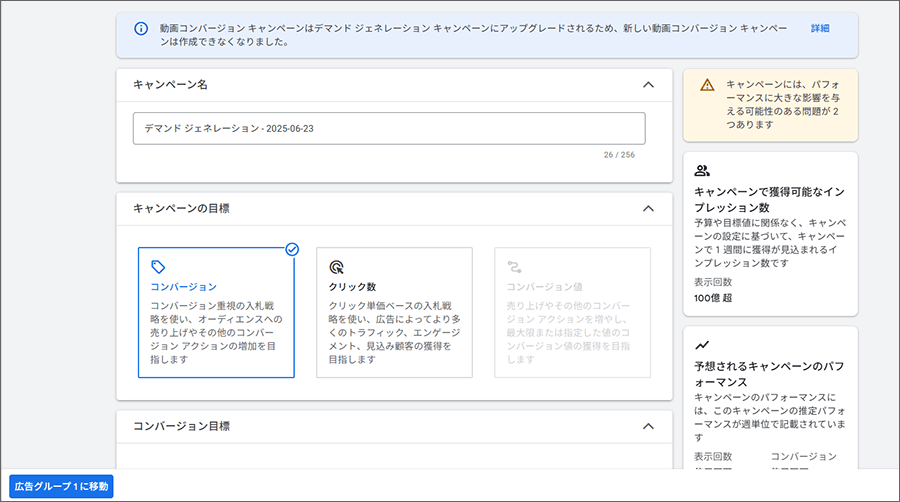900x502 pixels.
Task: Click the キャンペーン名 section header
Action: [x=394, y=85]
